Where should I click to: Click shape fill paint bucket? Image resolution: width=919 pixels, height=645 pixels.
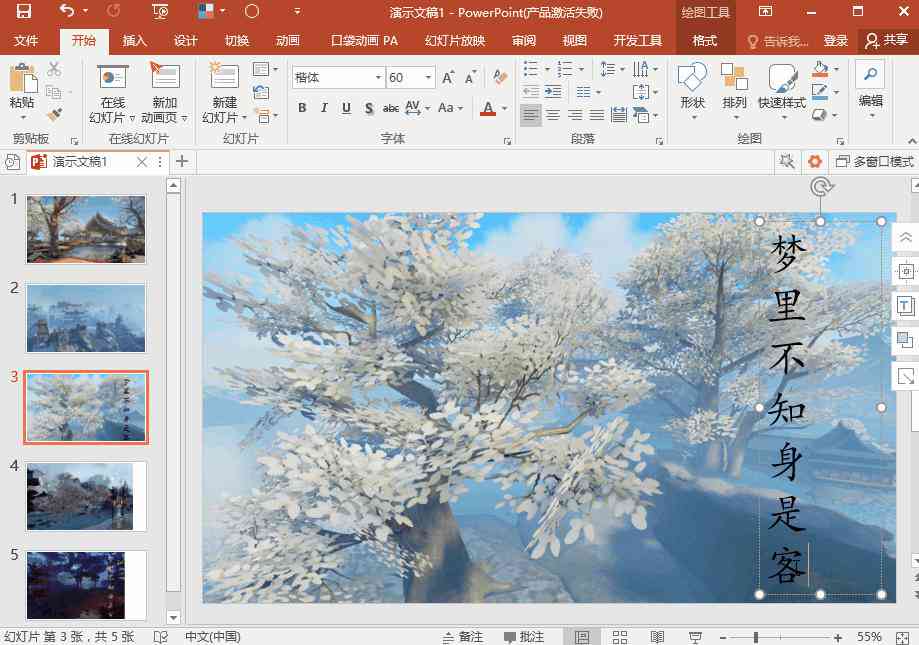pos(820,69)
